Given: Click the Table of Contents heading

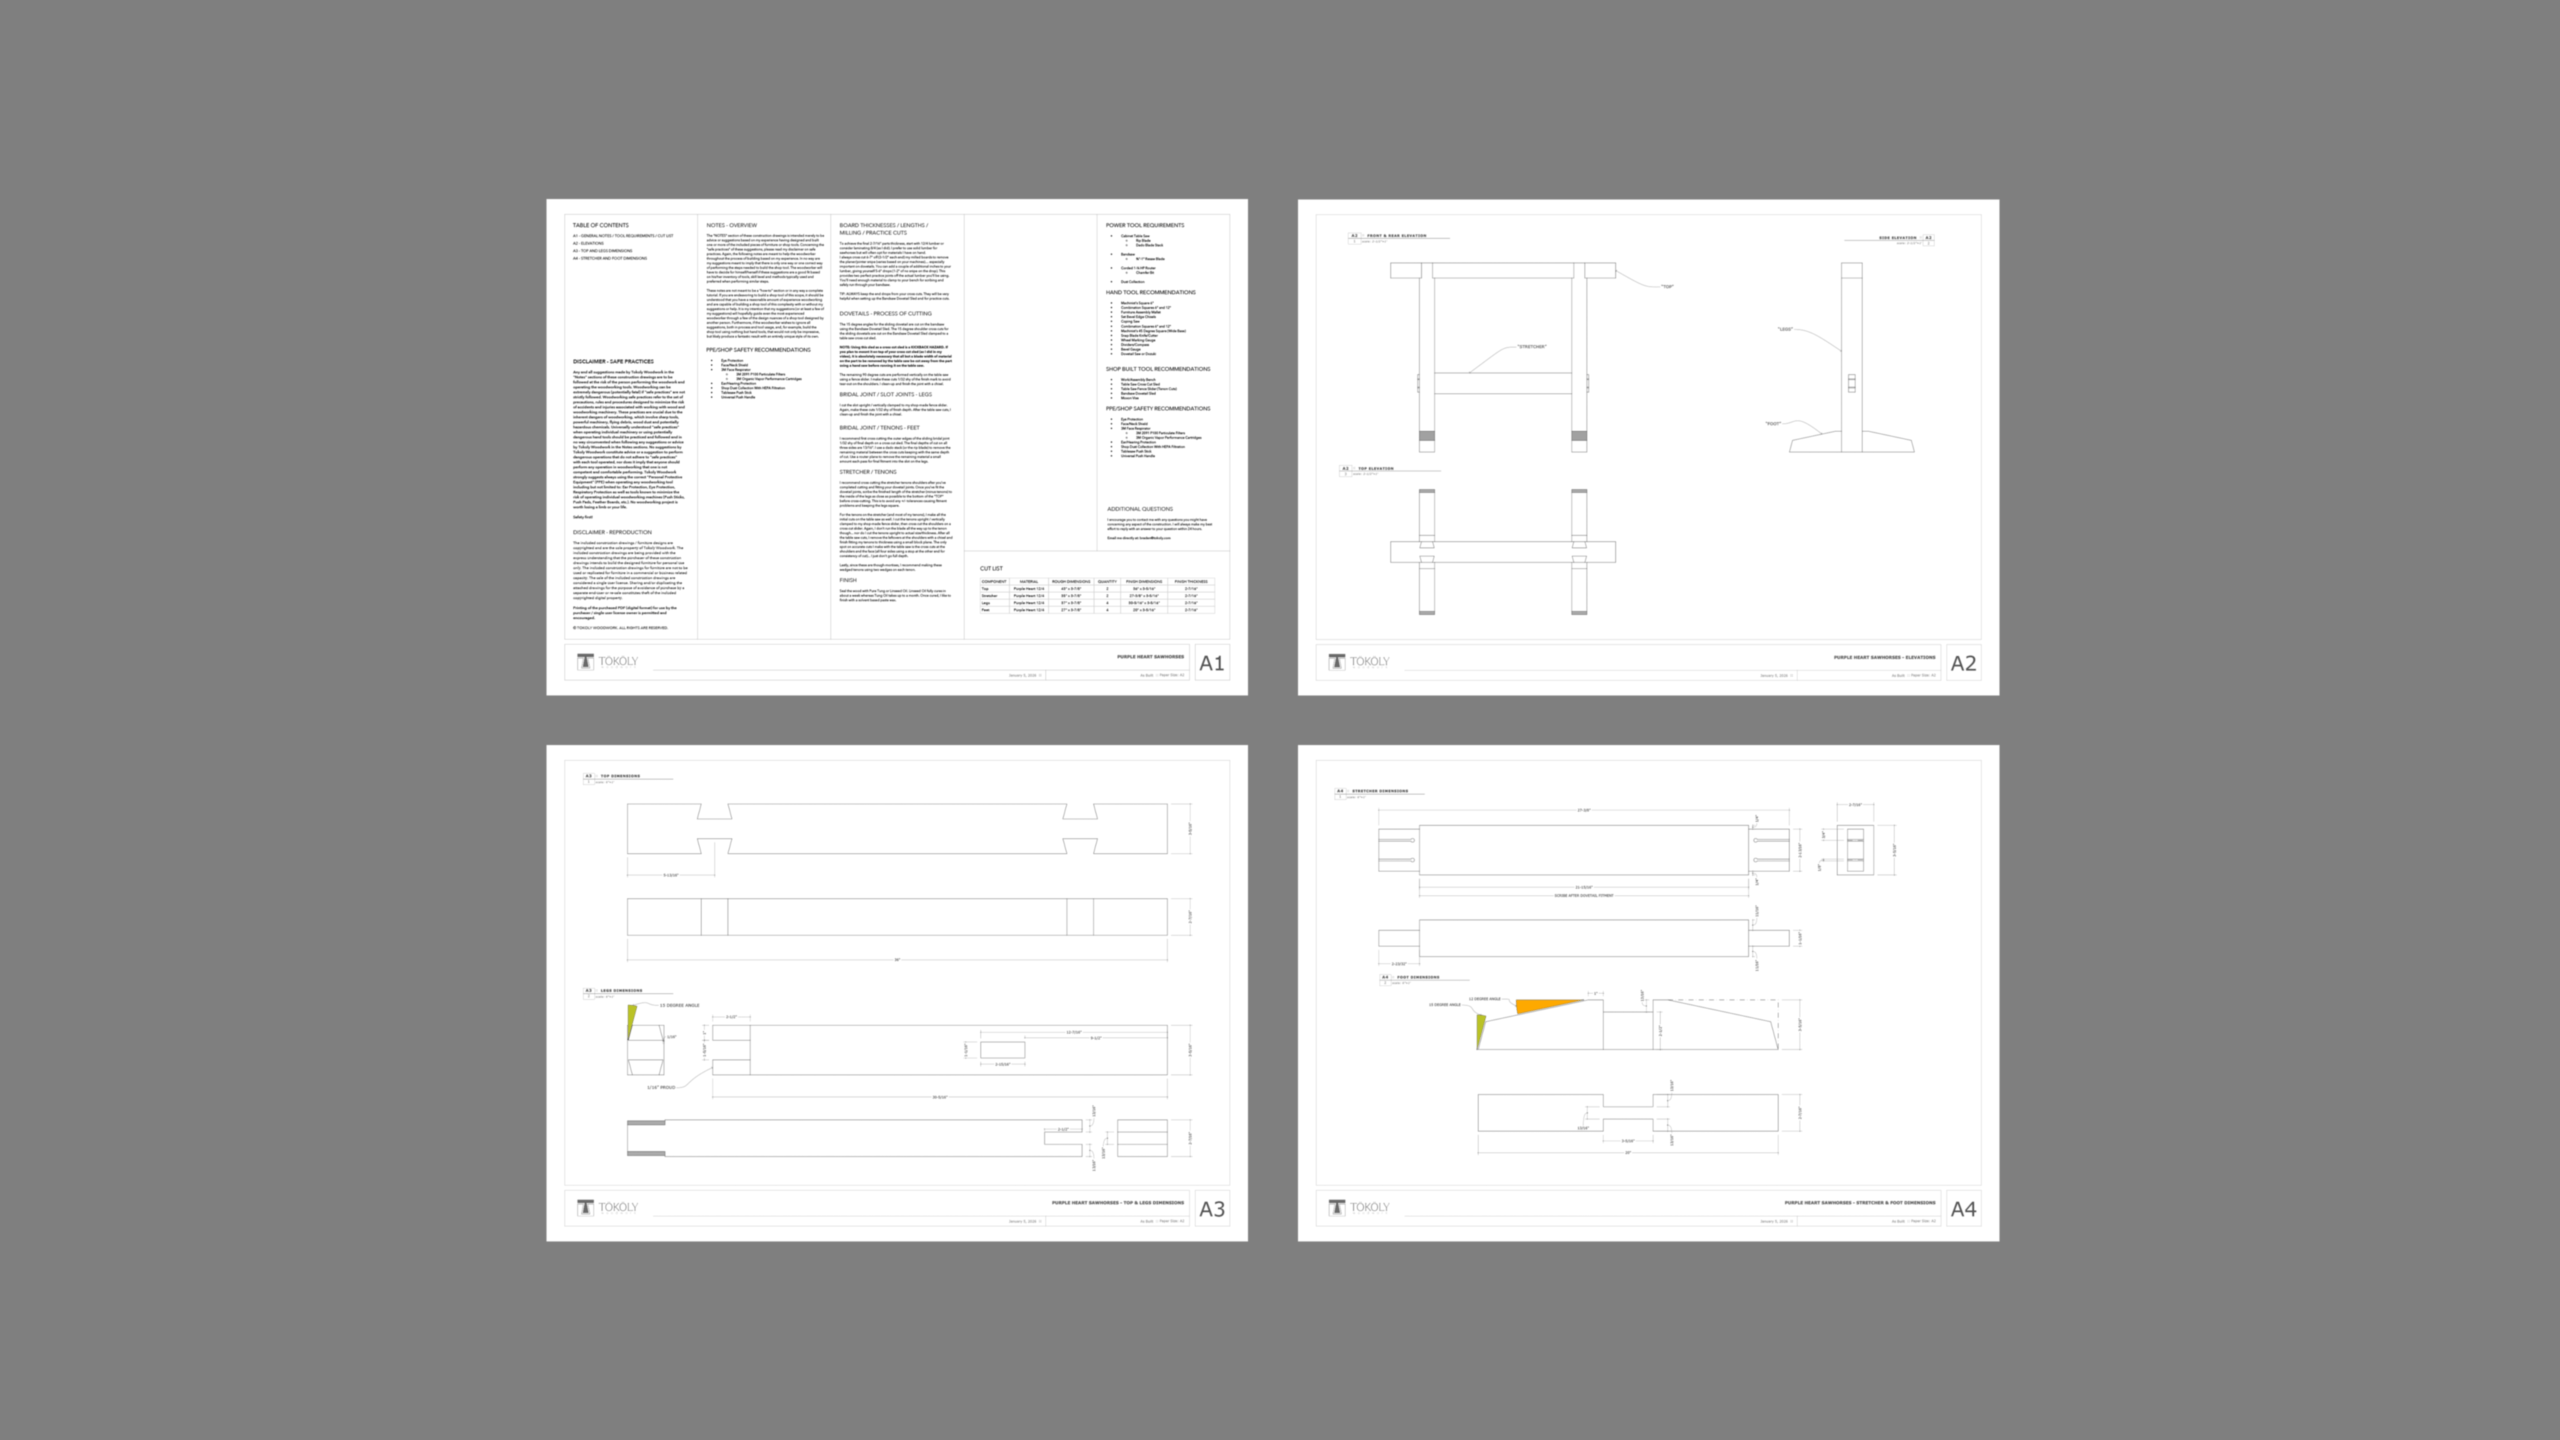Looking at the screenshot, I should 601,225.
